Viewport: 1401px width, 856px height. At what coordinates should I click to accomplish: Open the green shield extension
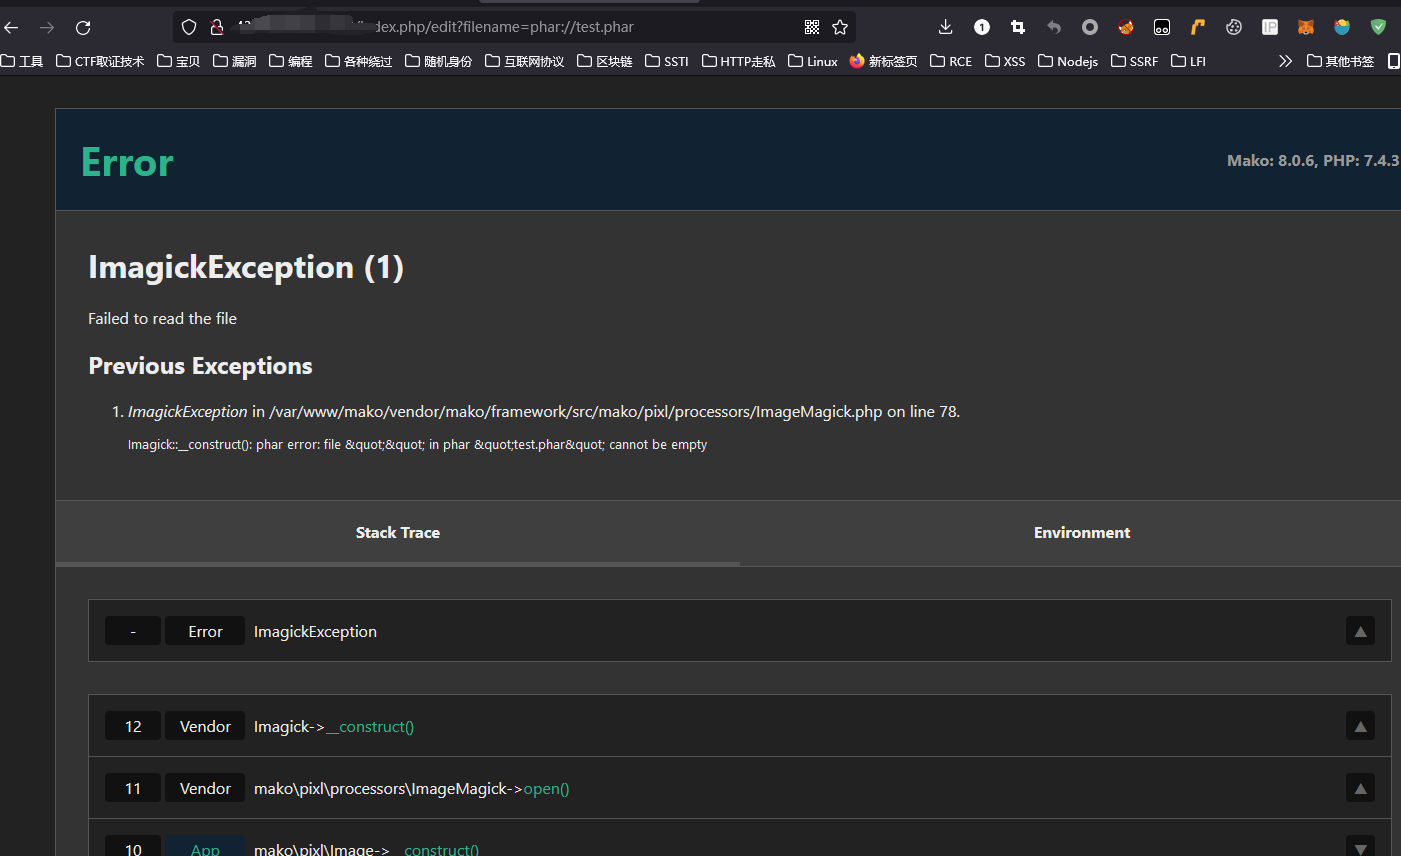tap(1378, 27)
